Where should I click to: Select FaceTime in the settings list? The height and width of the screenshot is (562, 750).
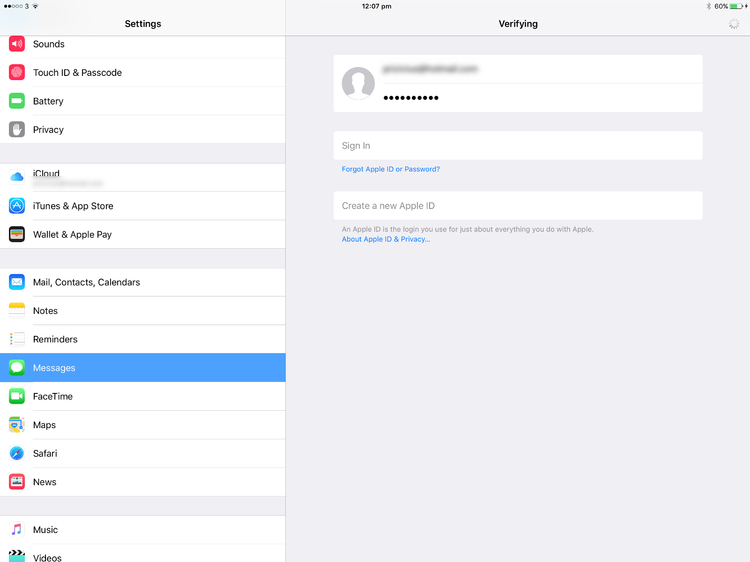click(x=143, y=397)
